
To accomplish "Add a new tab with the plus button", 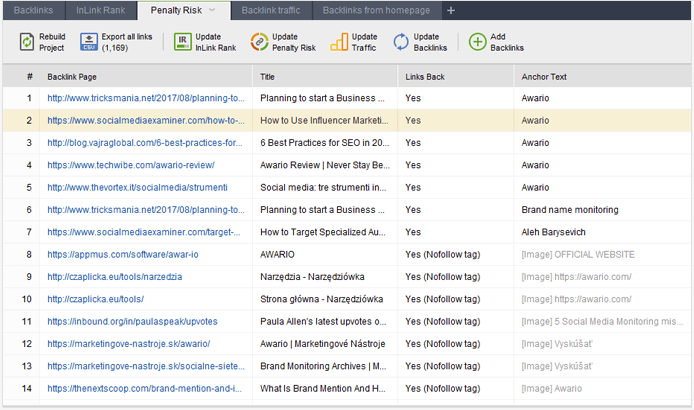I will click(x=451, y=10).
